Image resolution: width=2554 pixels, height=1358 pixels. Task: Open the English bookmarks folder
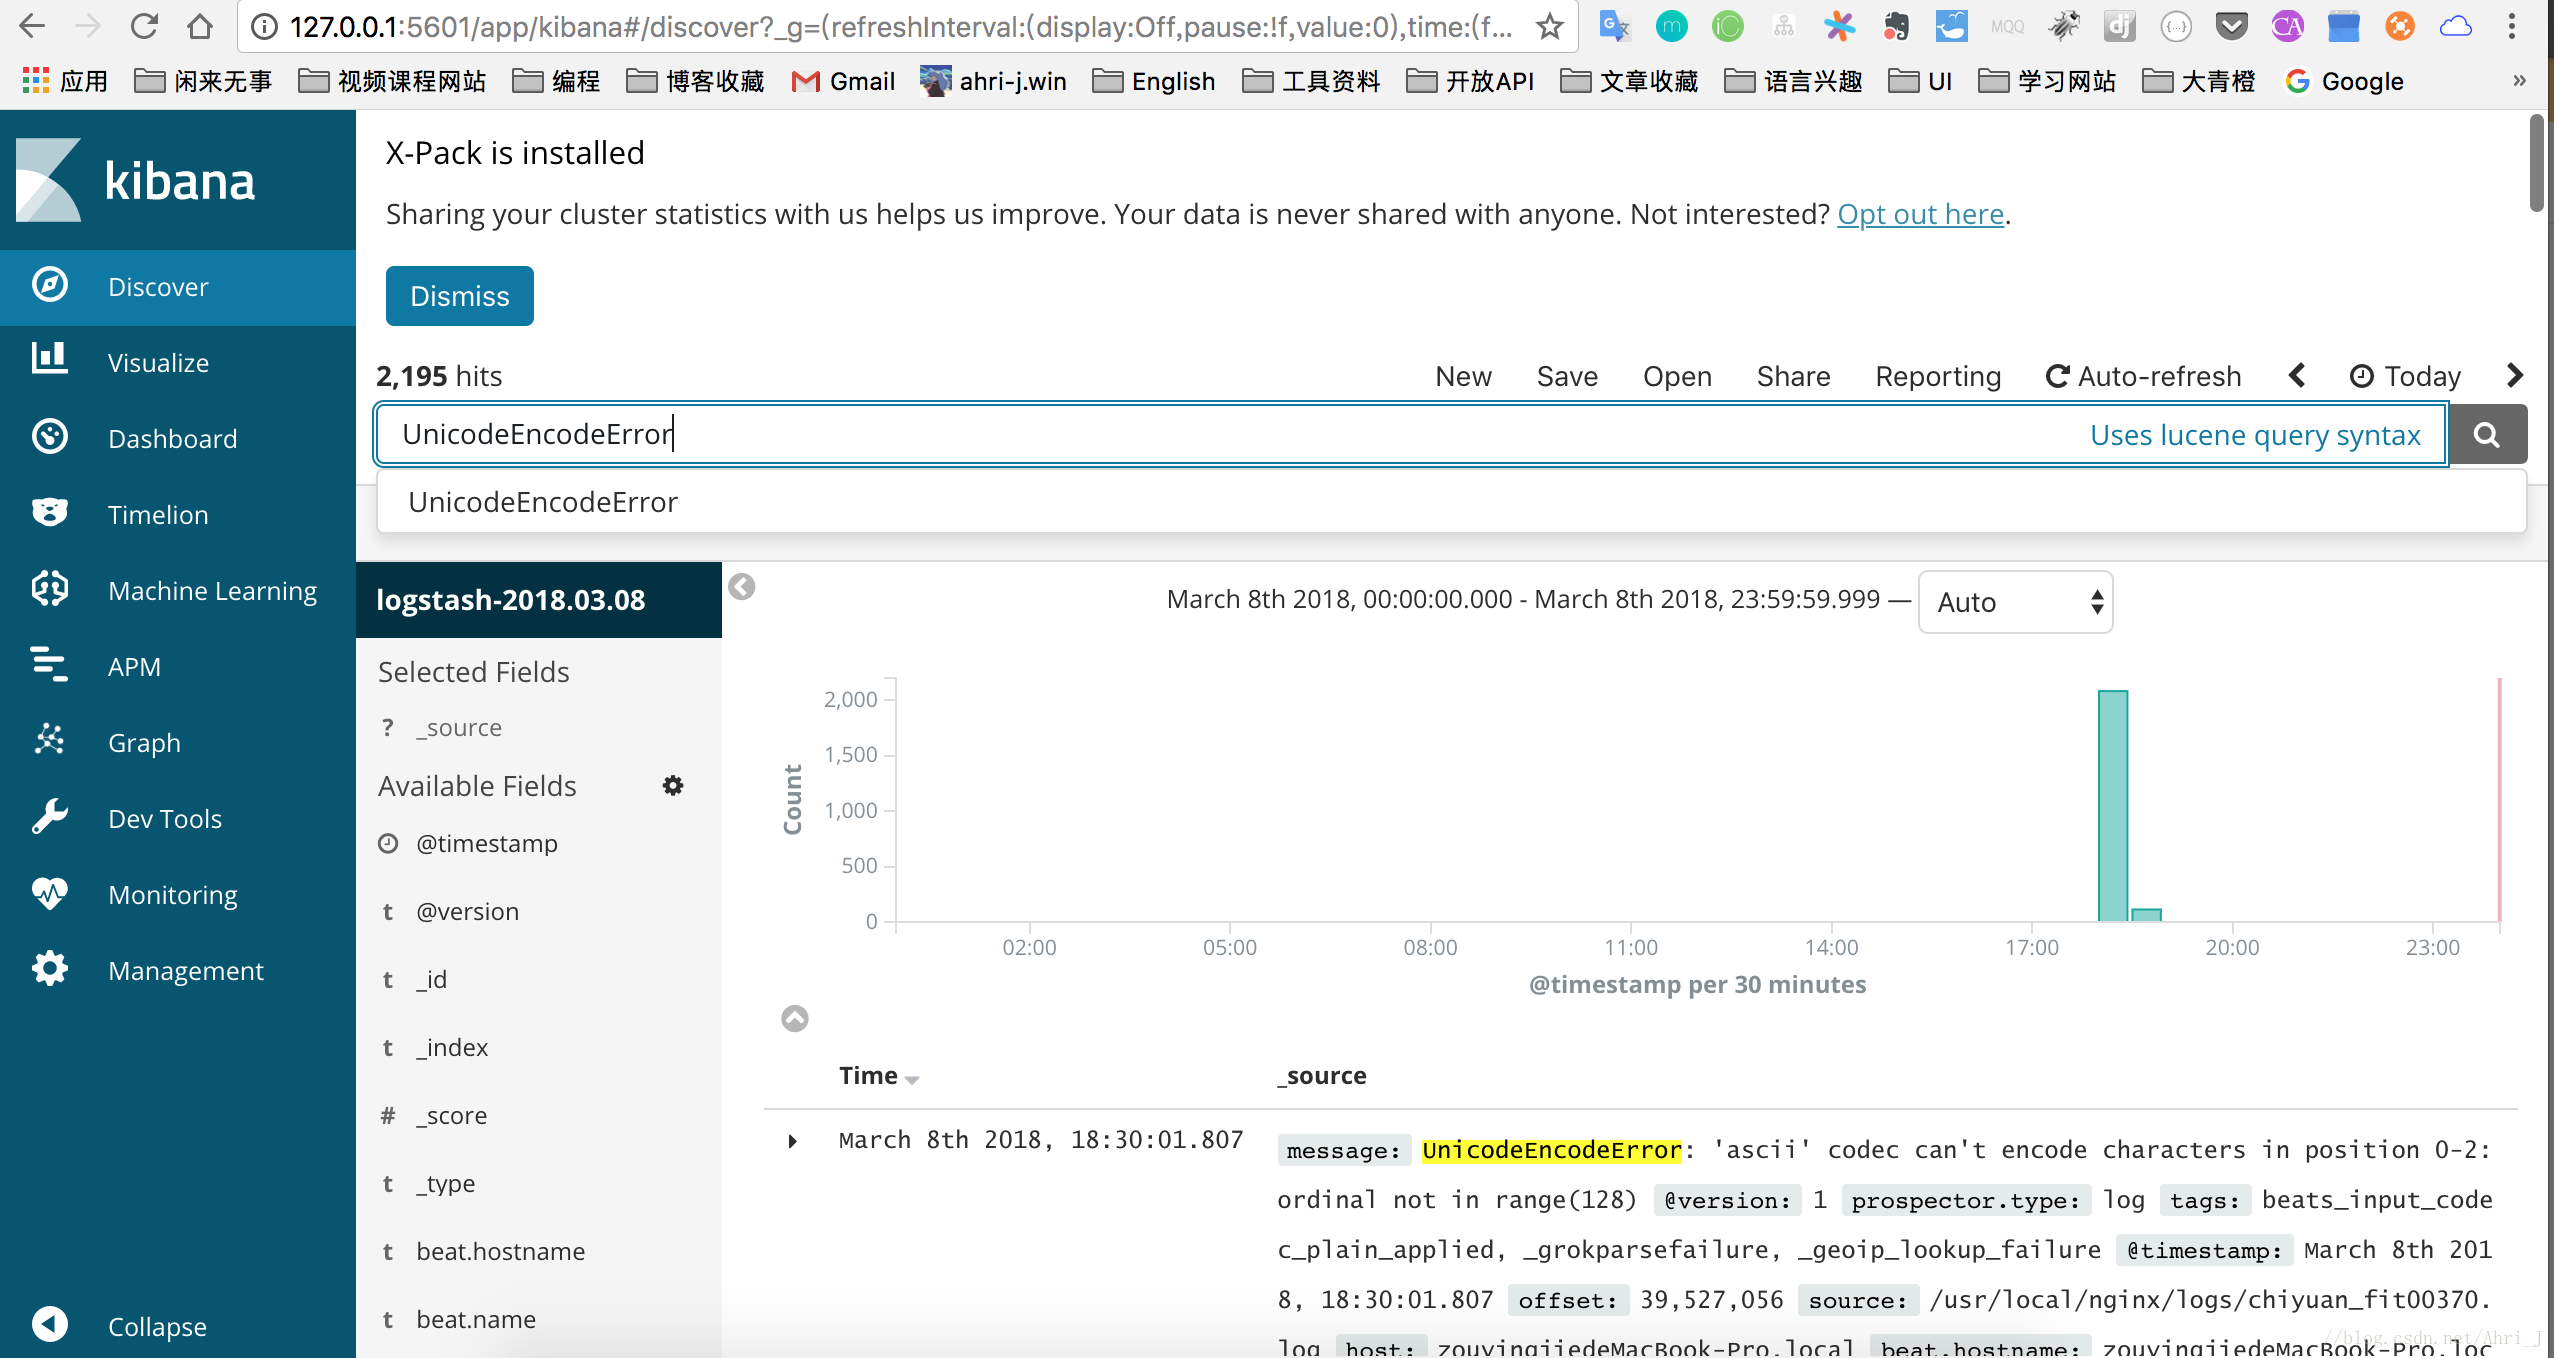(x=1154, y=81)
